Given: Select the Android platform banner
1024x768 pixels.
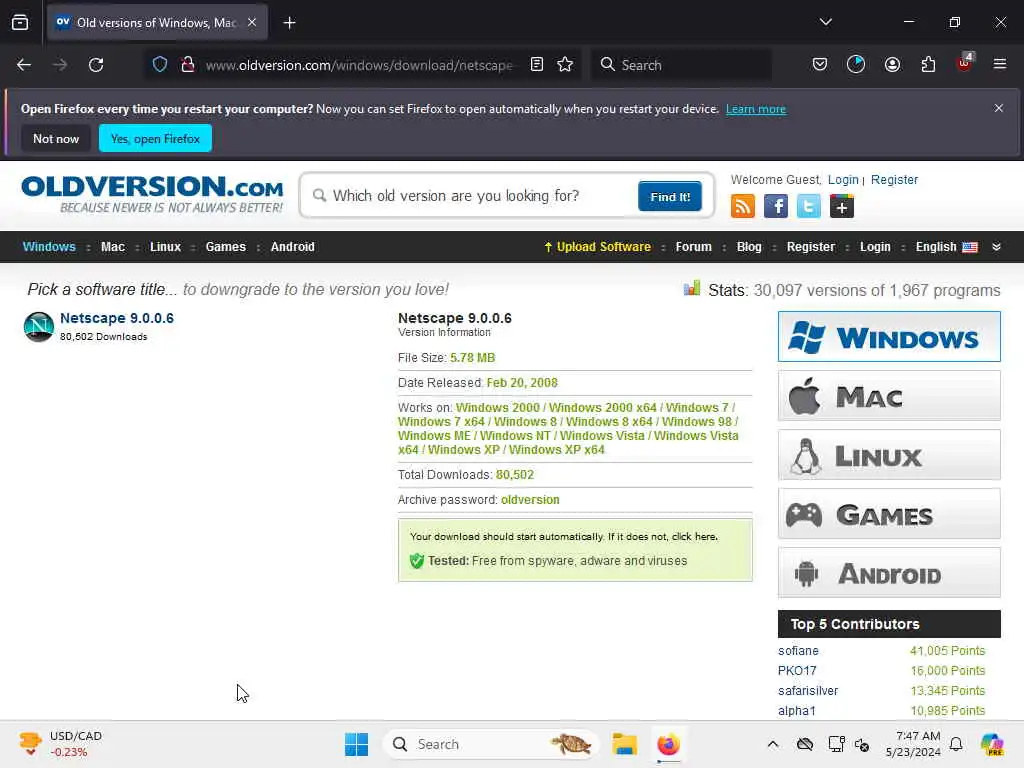Looking at the screenshot, I should click(x=889, y=573).
